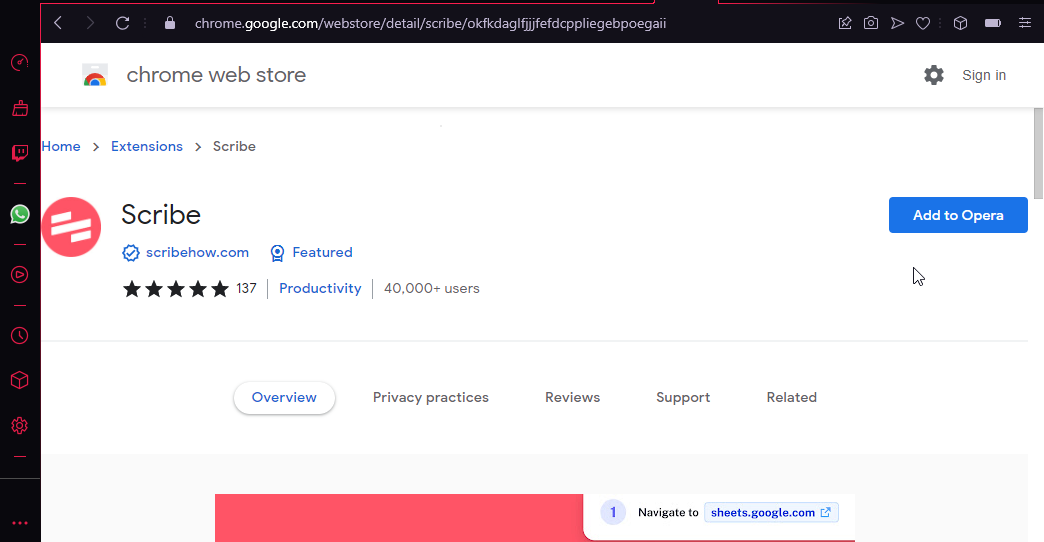Open History clock icon in sidebar
This screenshot has height=542, width=1044.
point(20,336)
